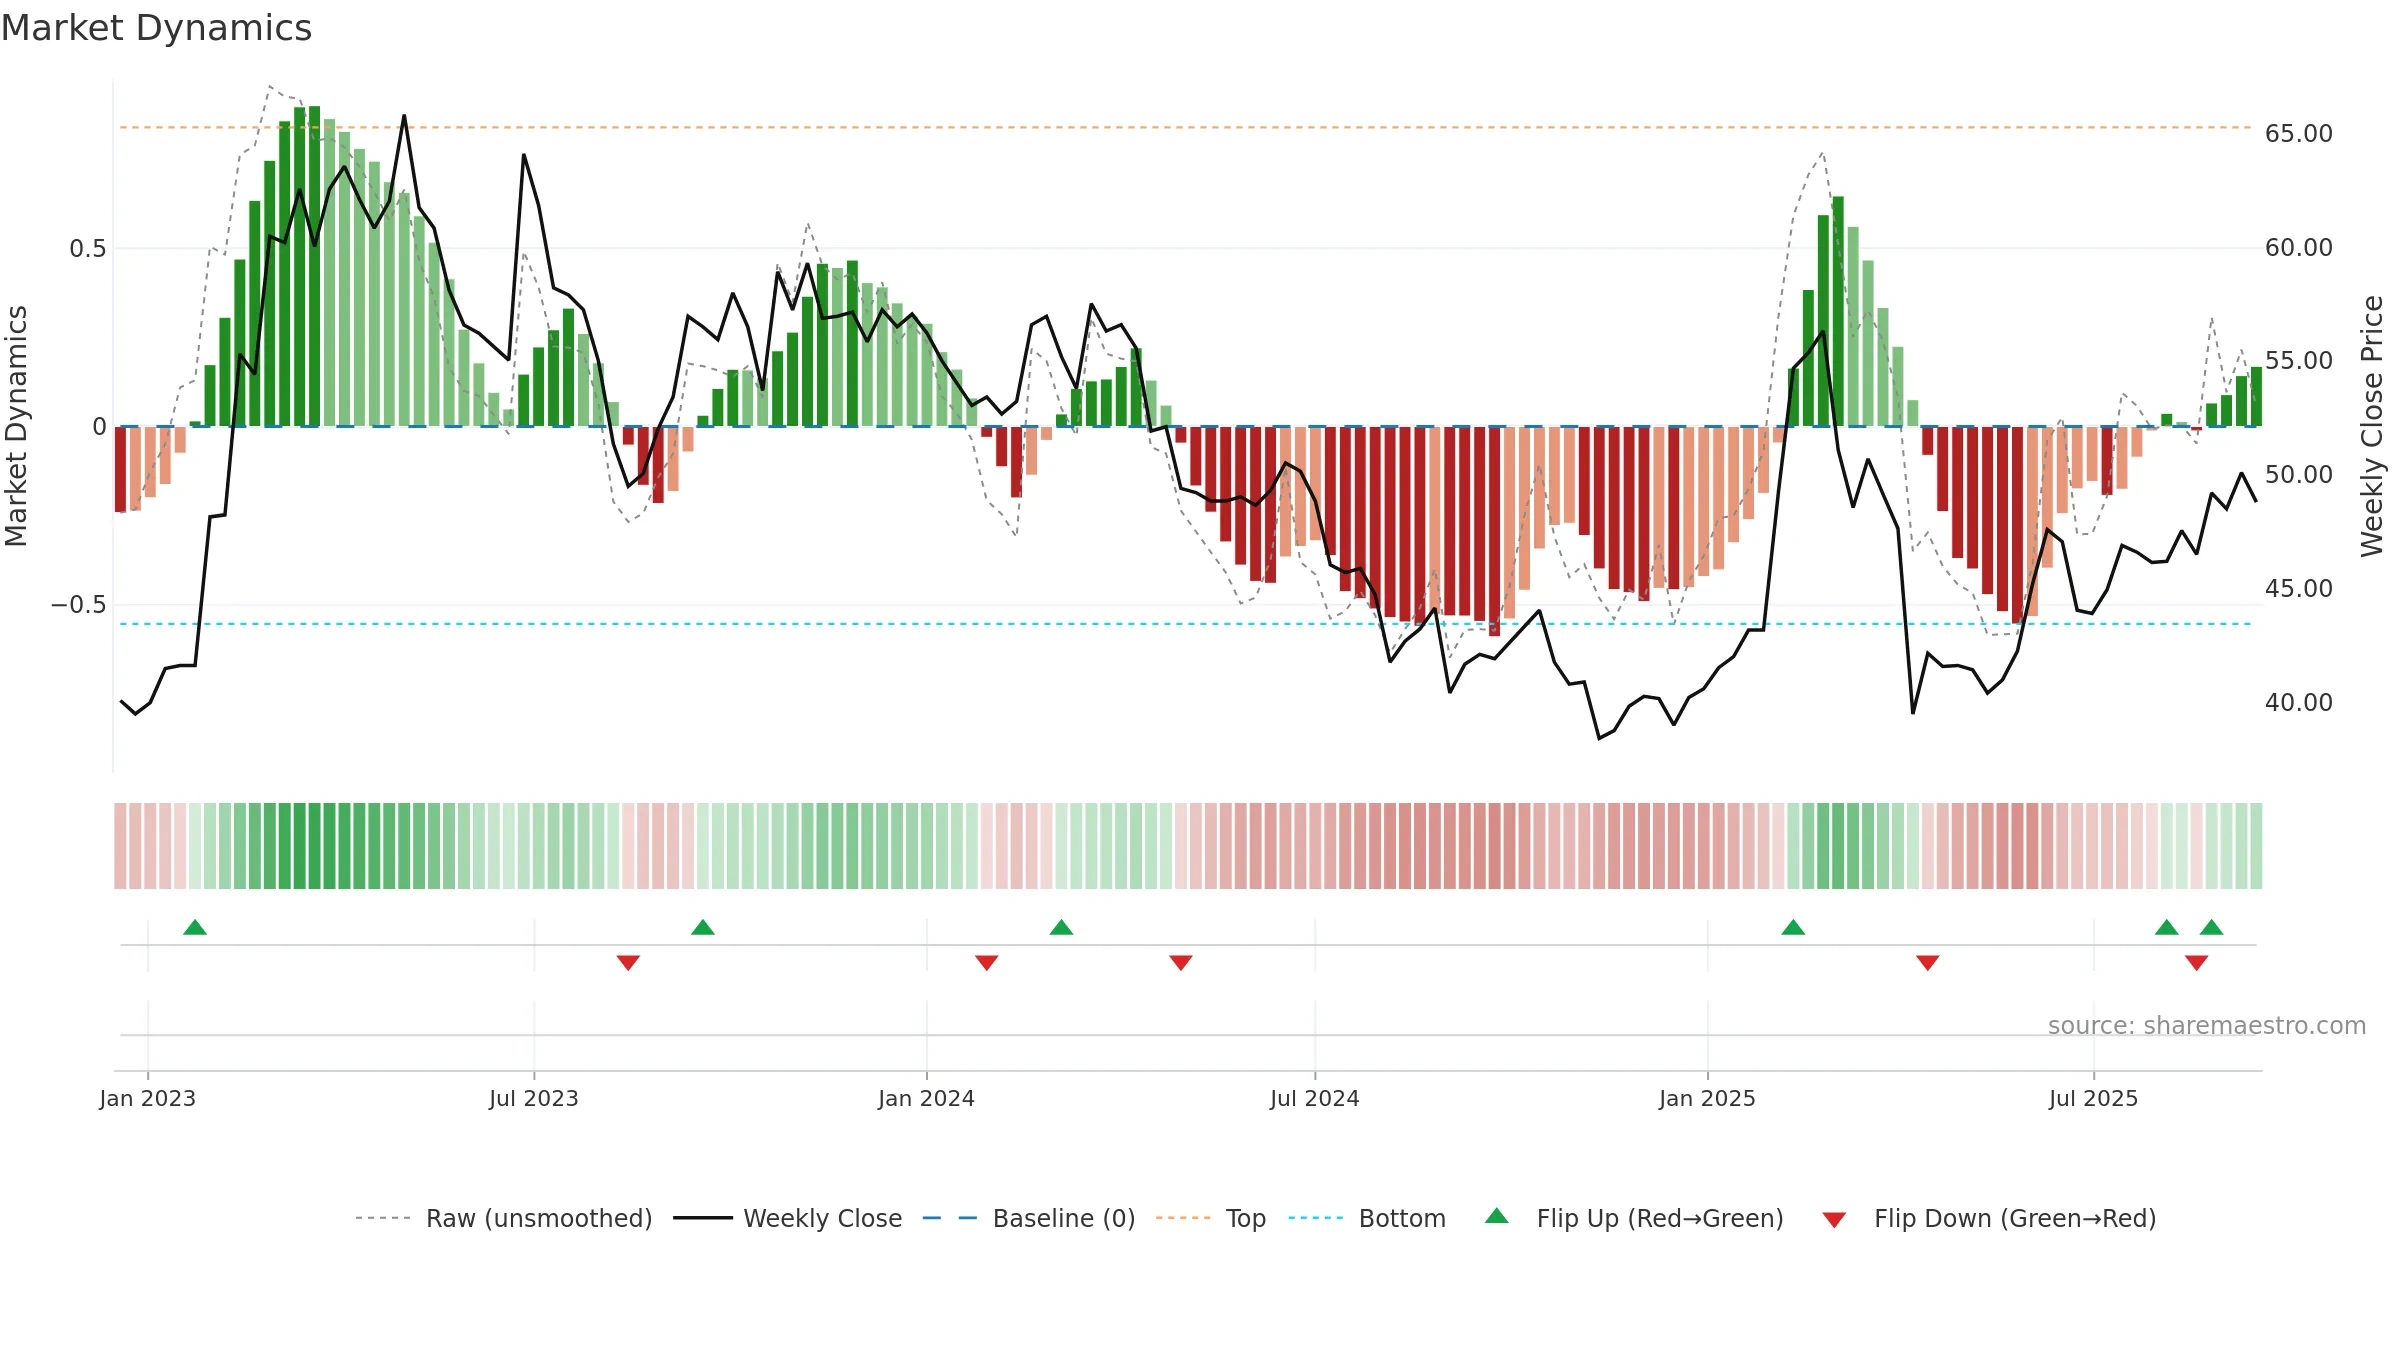Click the green Flip Up triangle icon in legend
2400x1350 pixels.
point(1497,1216)
